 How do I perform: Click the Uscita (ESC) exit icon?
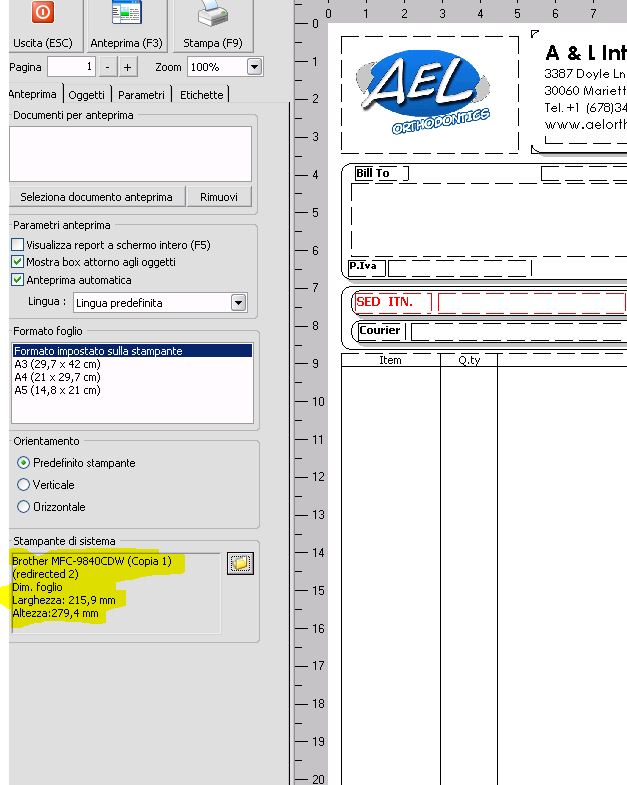point(43,12)
